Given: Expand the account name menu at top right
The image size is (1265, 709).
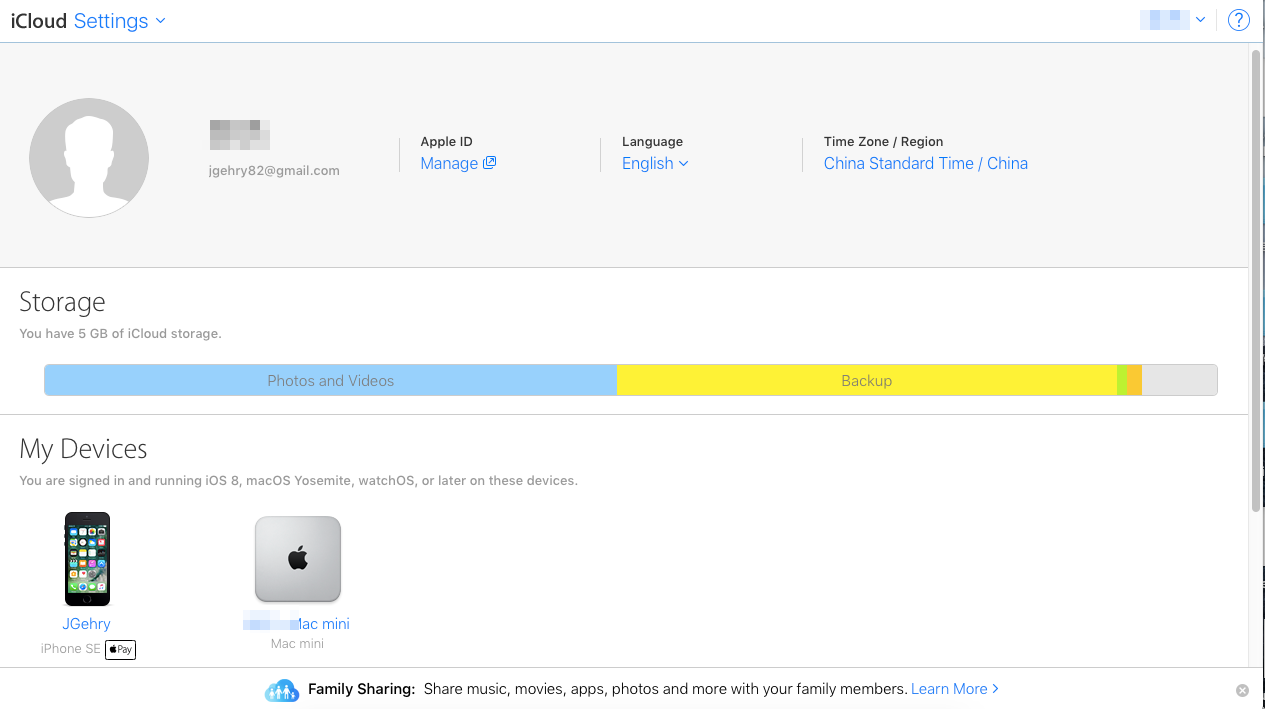Looking at the screenshot, I should [1173, 20].
